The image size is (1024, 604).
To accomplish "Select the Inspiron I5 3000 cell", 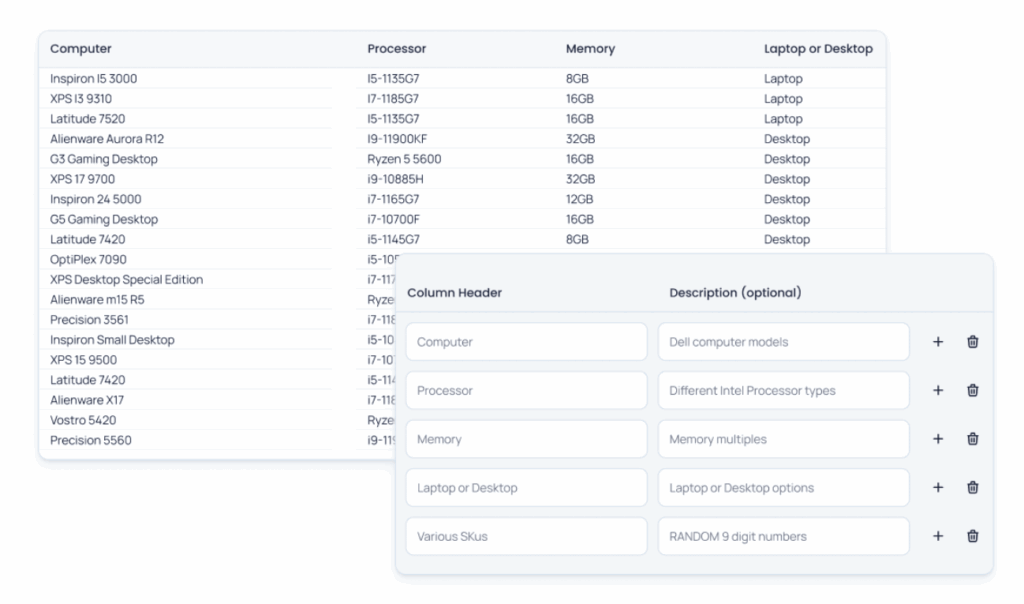I will click(x=93, y=79).
